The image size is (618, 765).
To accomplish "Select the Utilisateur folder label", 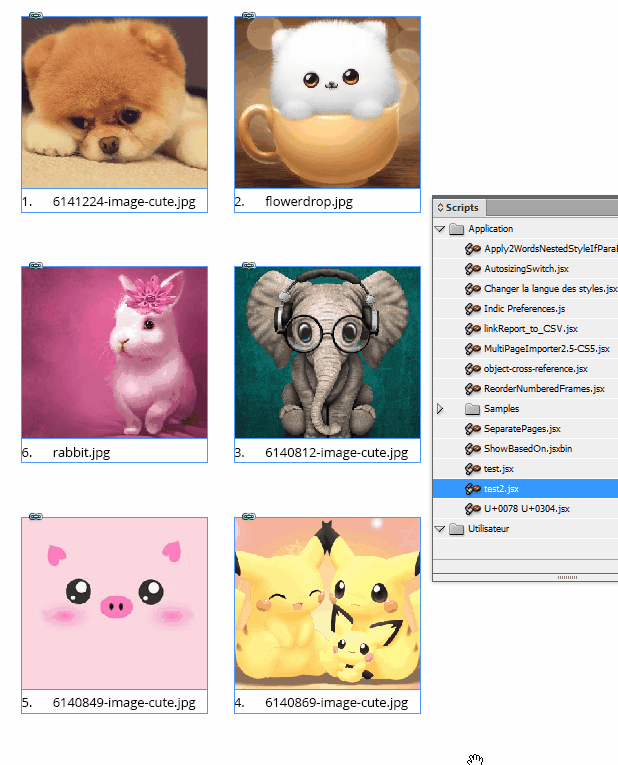I will [x=488, y=529].
